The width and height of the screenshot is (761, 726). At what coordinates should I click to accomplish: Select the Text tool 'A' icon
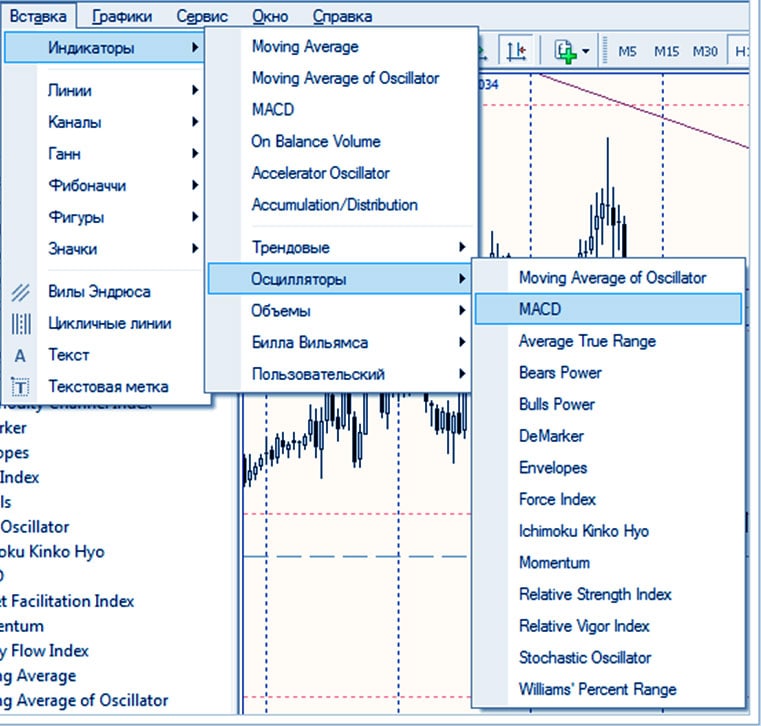click(x=21, y=355)
